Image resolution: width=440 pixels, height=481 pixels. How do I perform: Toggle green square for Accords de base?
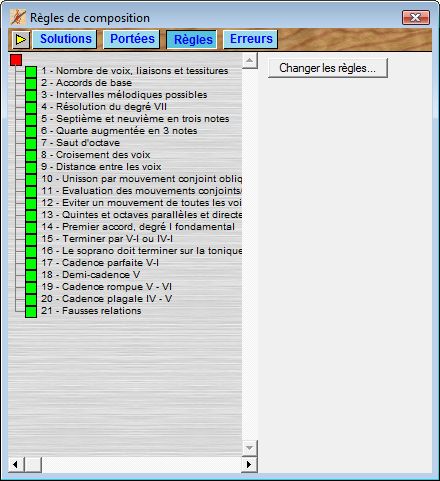pos(31,84)
